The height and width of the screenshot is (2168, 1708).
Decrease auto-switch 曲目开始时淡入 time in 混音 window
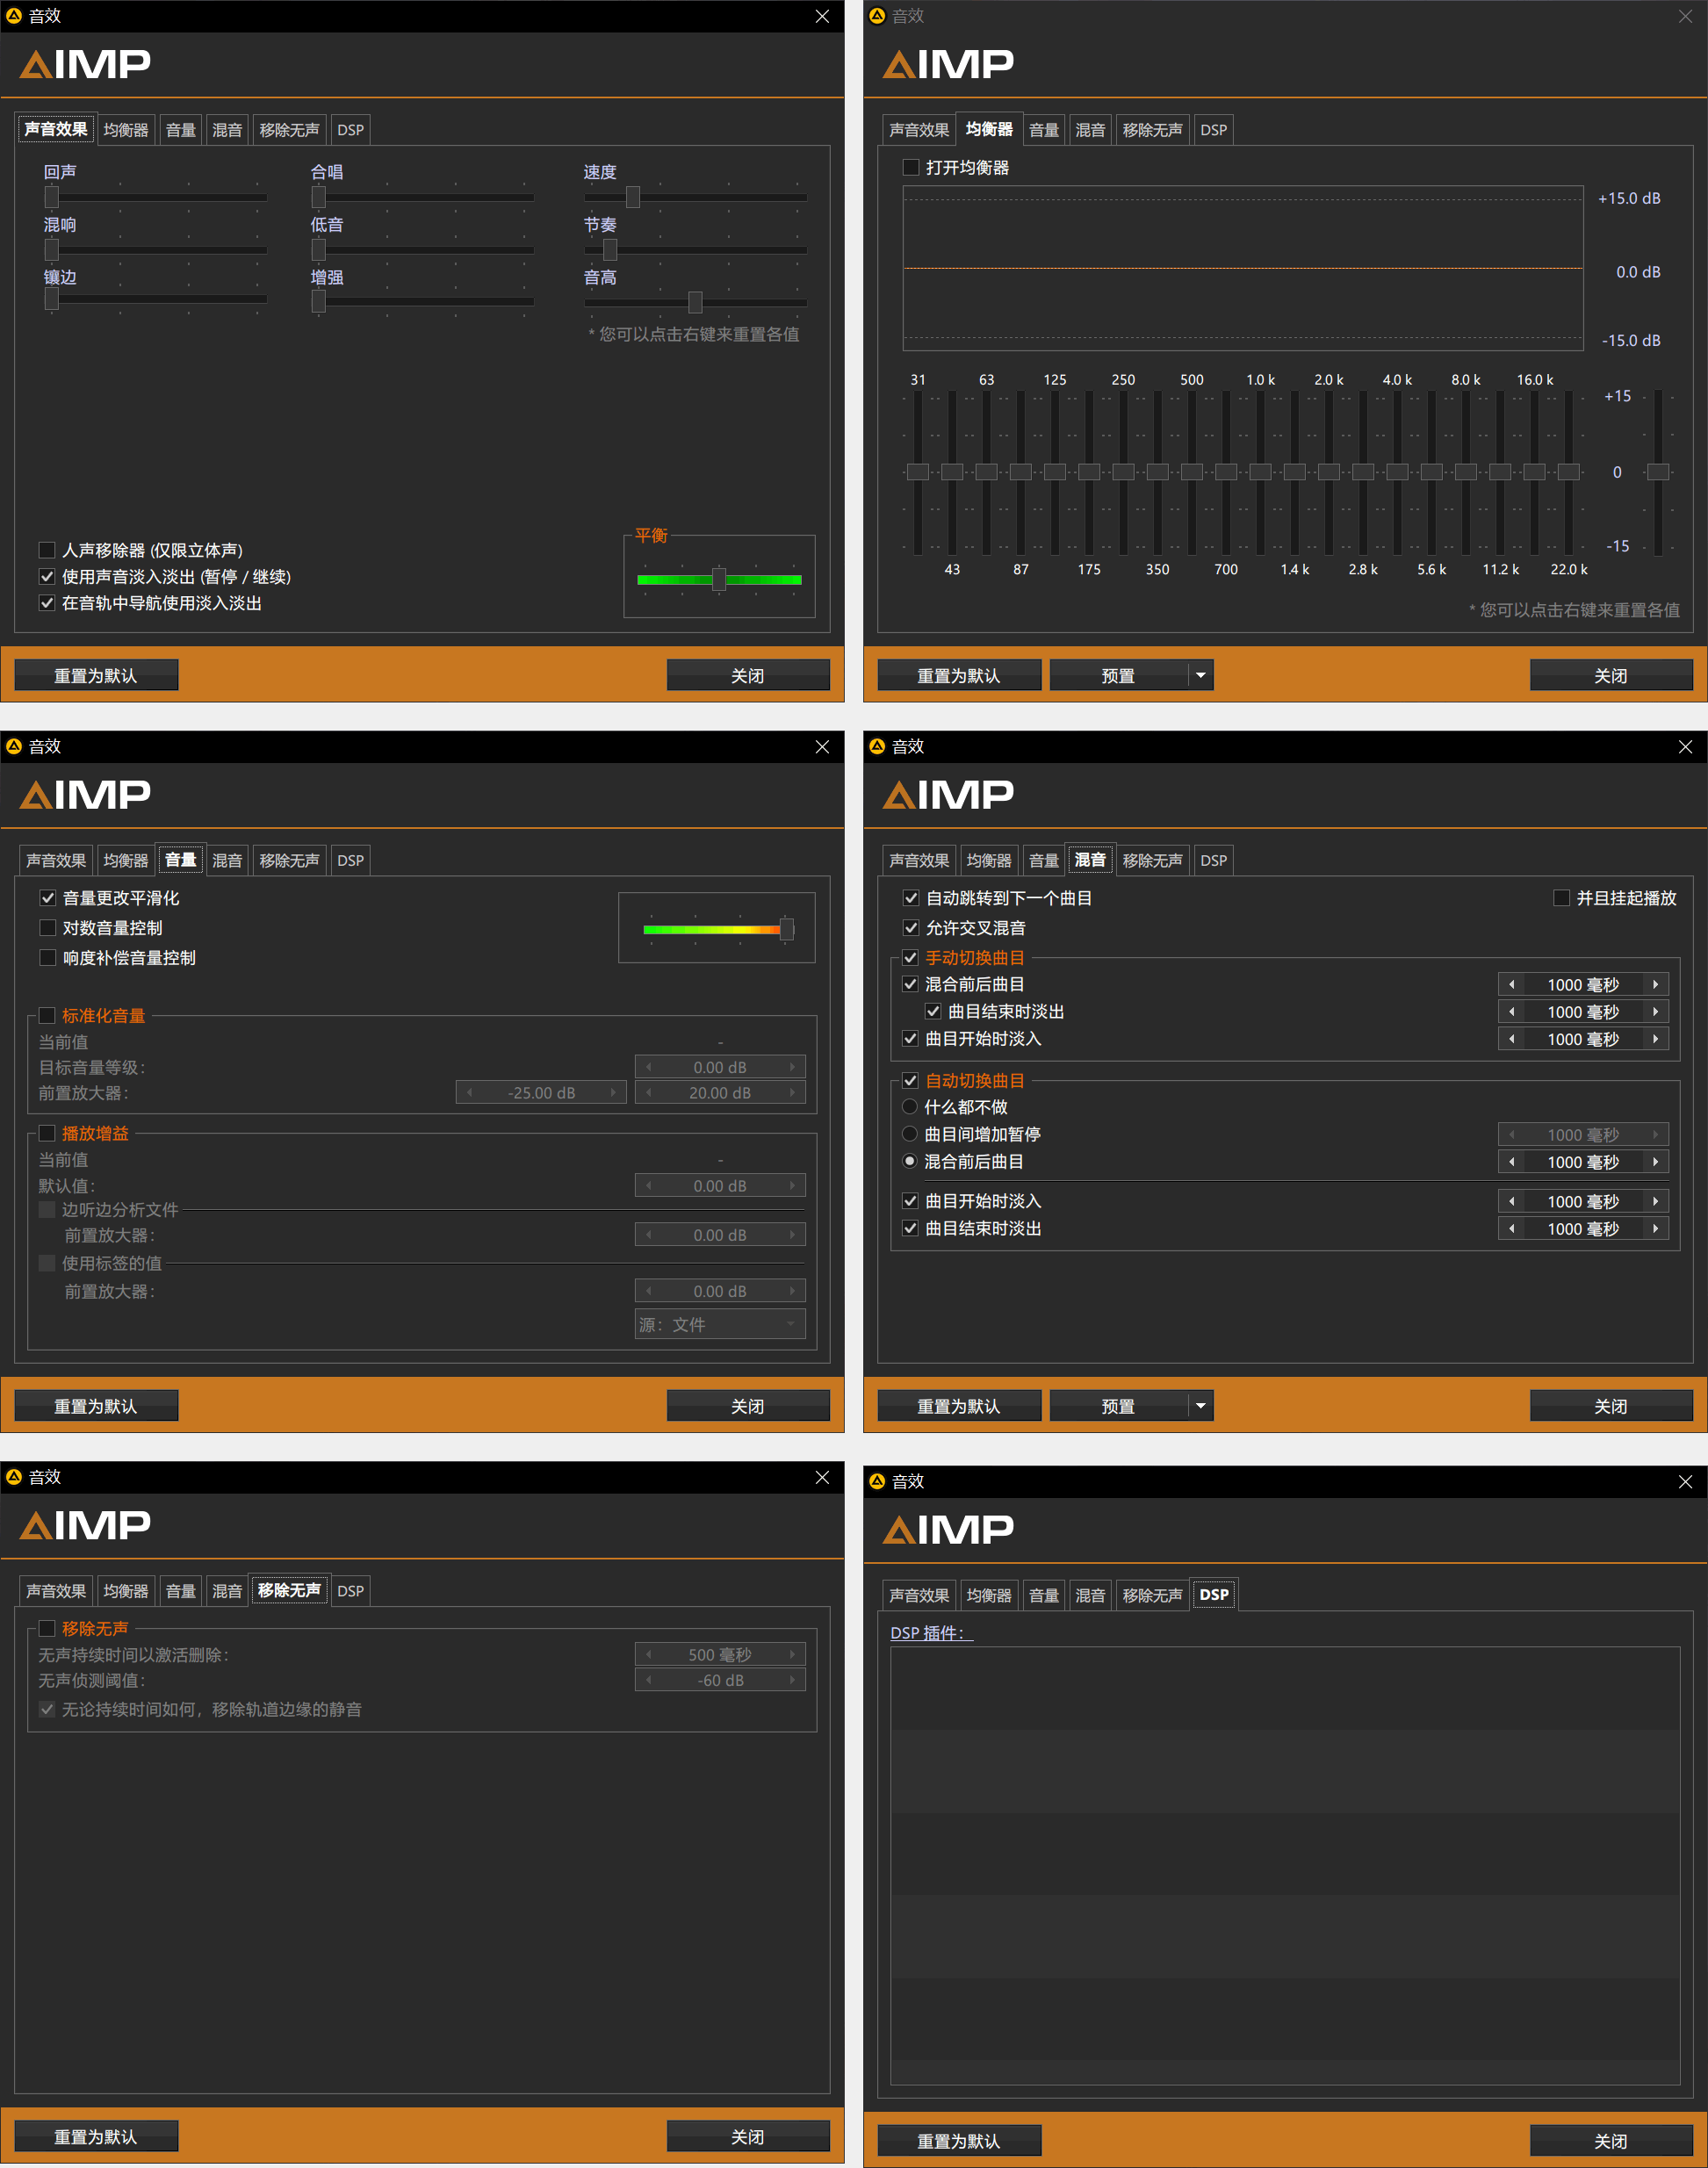[1511, 1201]
